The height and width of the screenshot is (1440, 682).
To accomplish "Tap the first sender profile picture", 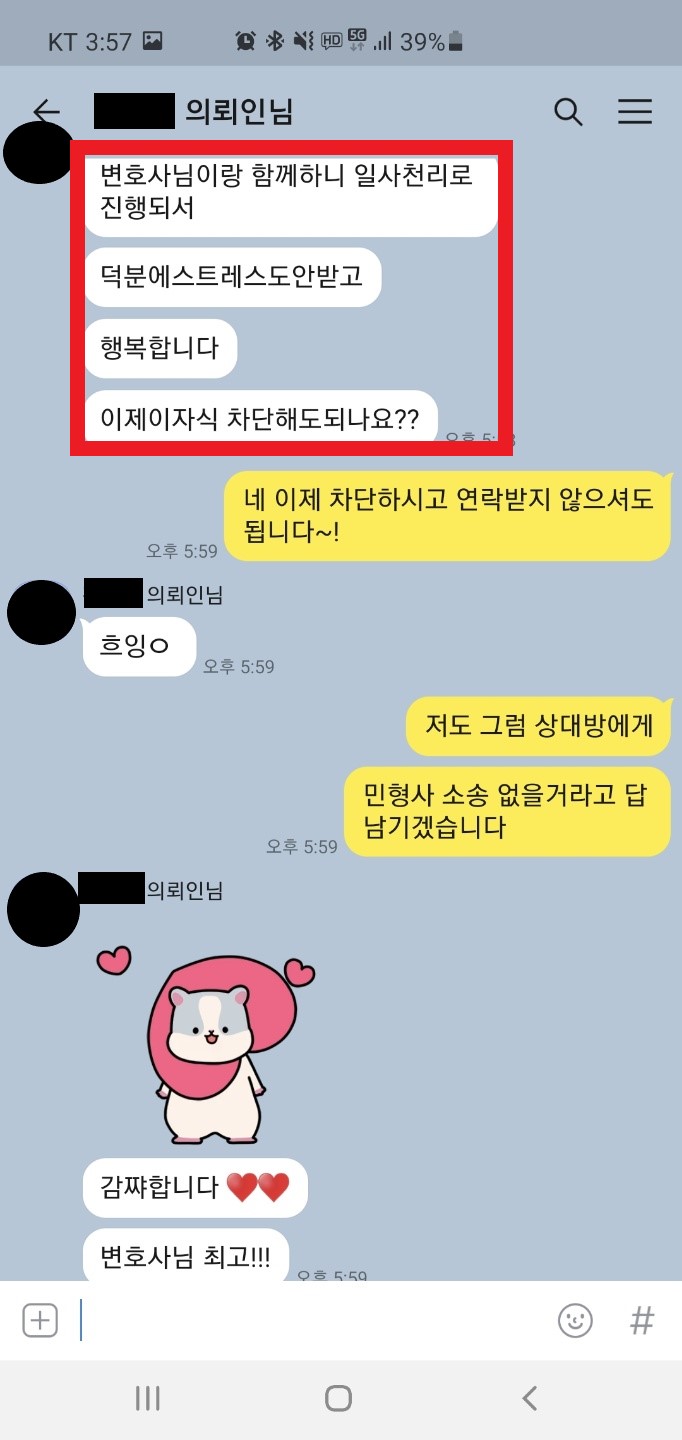I will (x=39, y=152).
